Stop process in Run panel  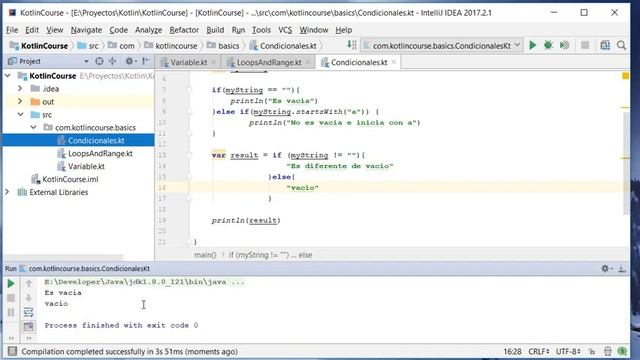pos(11,298)
